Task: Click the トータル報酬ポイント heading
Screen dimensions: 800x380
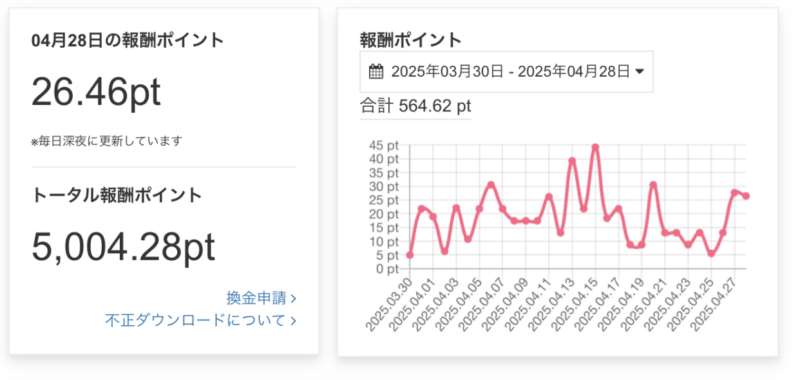Action: point(117,195)
